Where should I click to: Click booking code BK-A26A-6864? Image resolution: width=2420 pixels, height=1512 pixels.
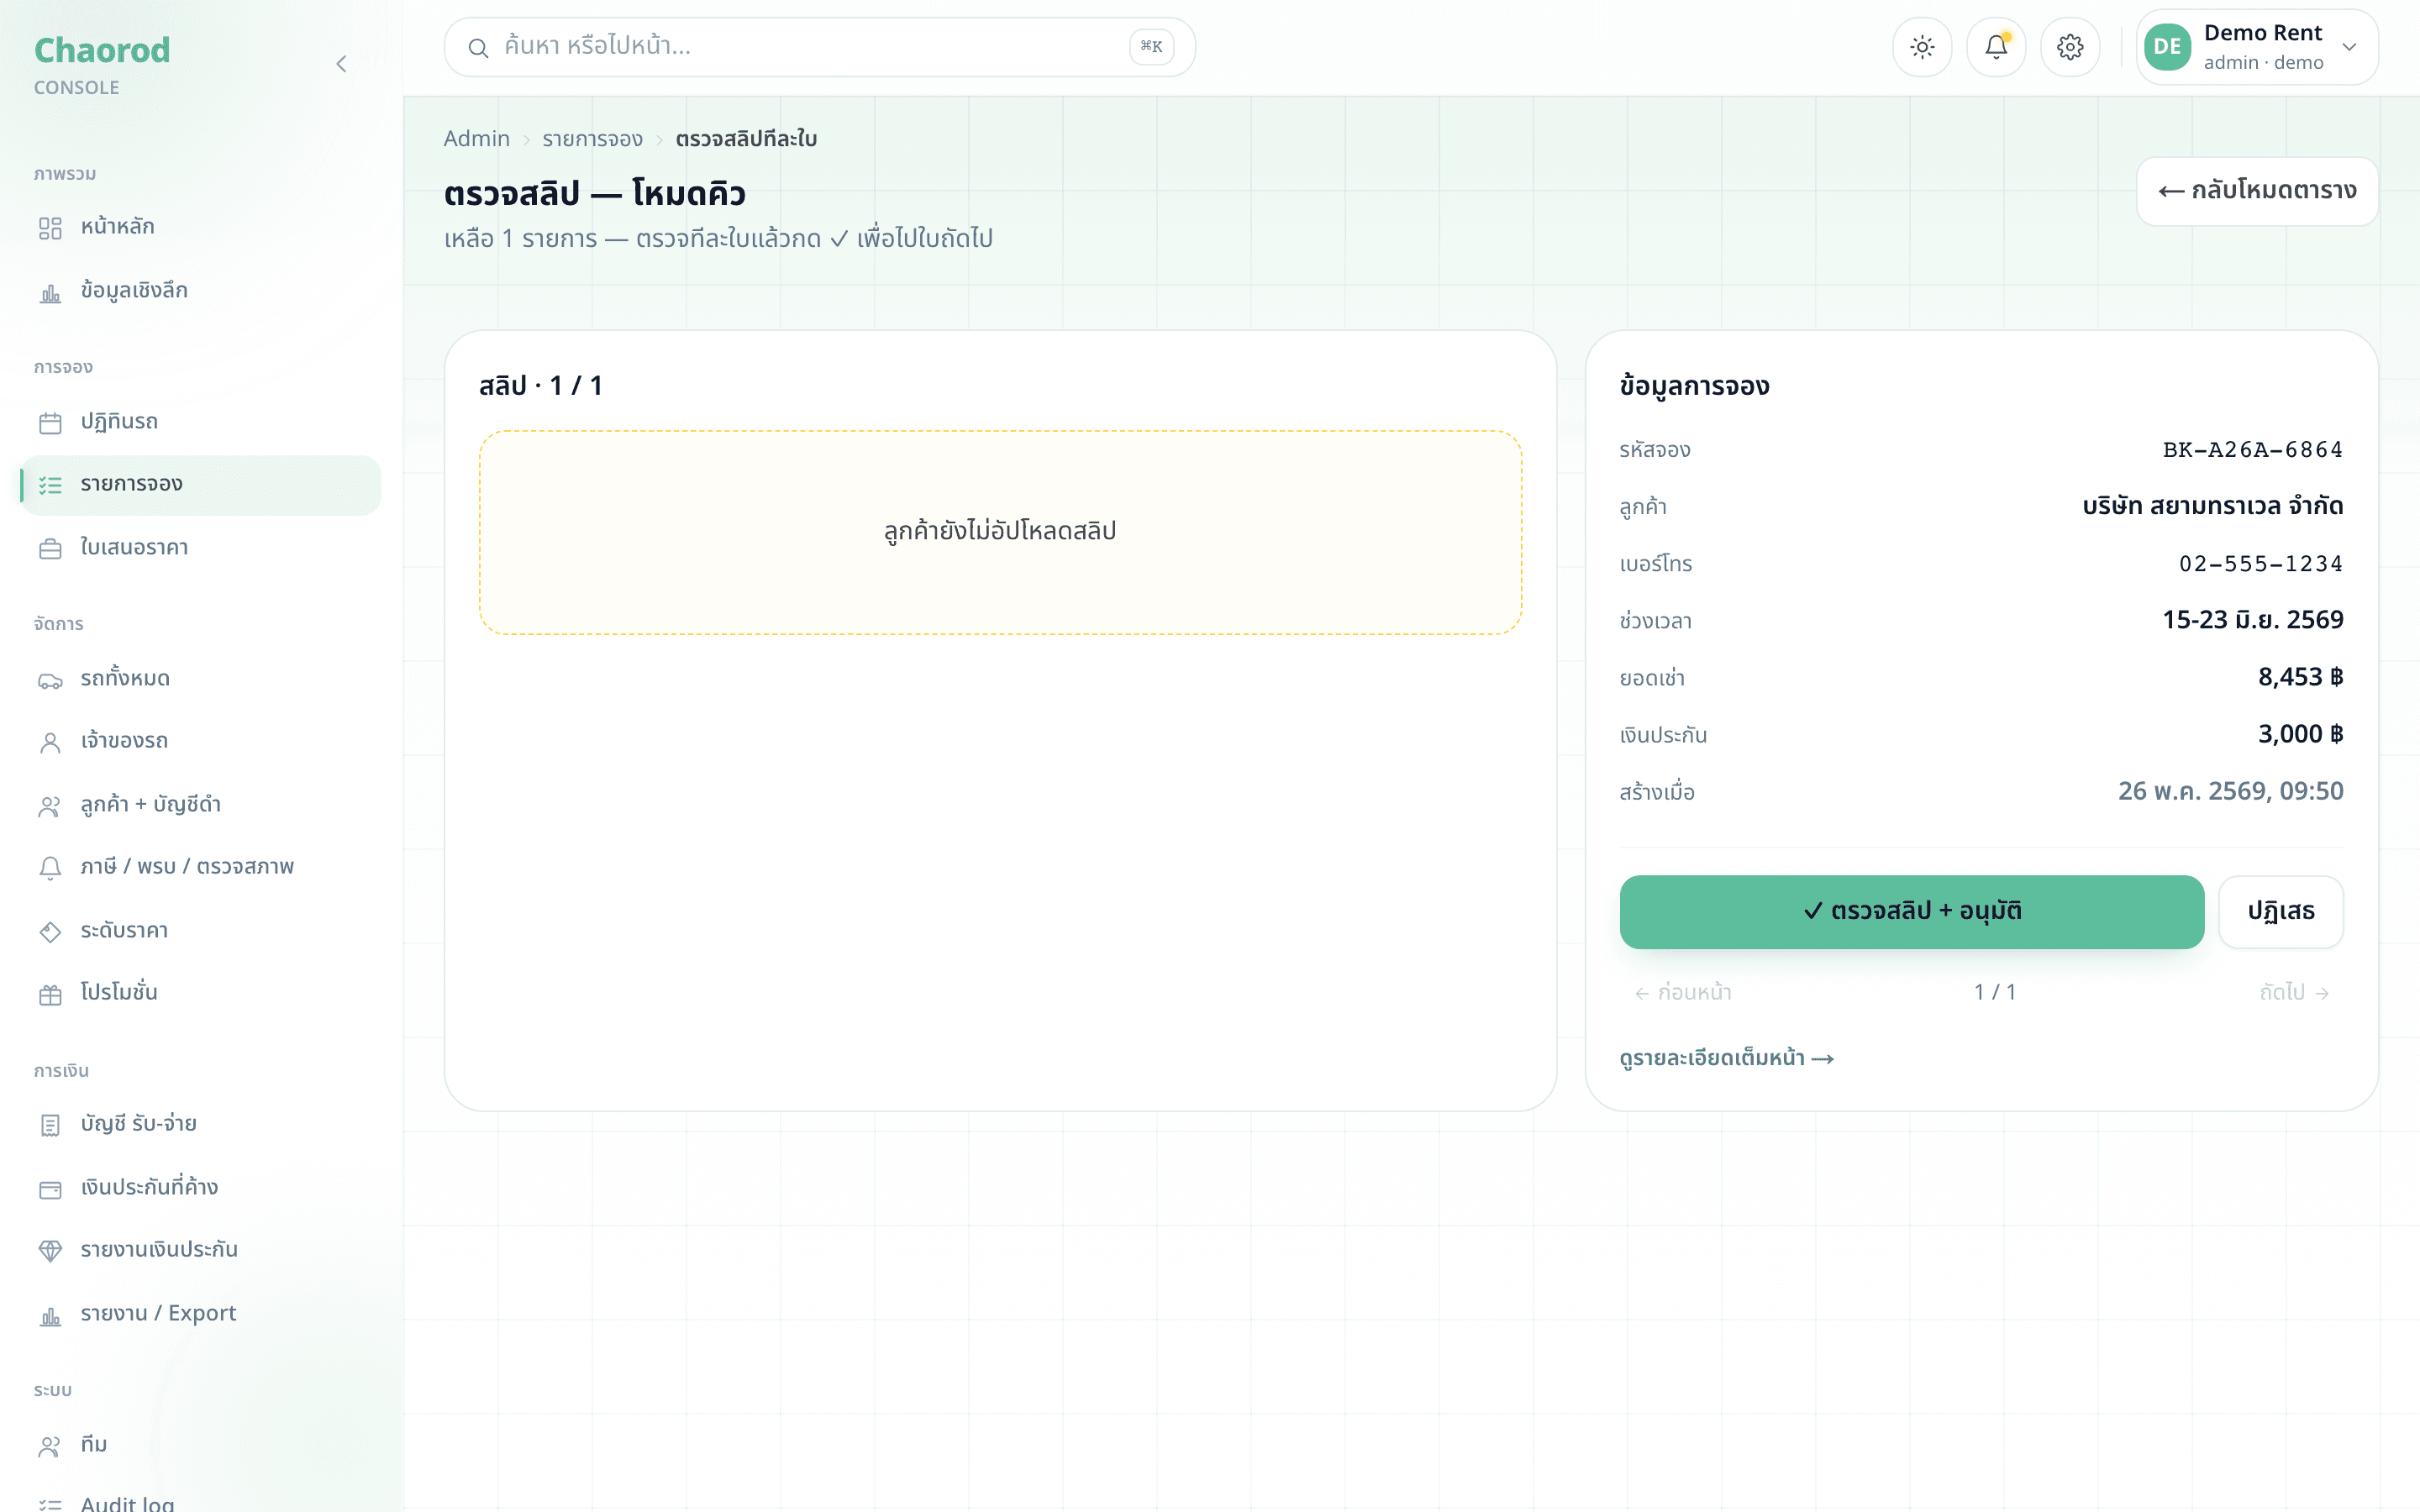(x=2253, y=450)
